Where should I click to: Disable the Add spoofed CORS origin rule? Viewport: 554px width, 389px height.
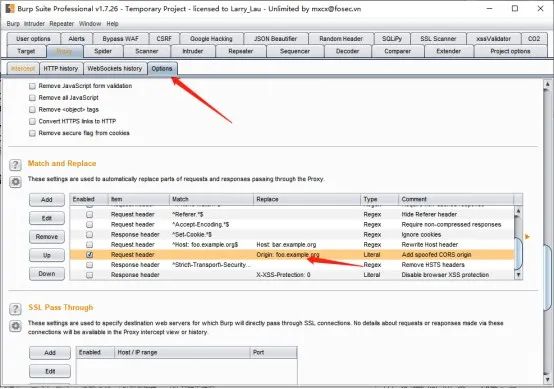pyautogui.click(x=89, y=255)
